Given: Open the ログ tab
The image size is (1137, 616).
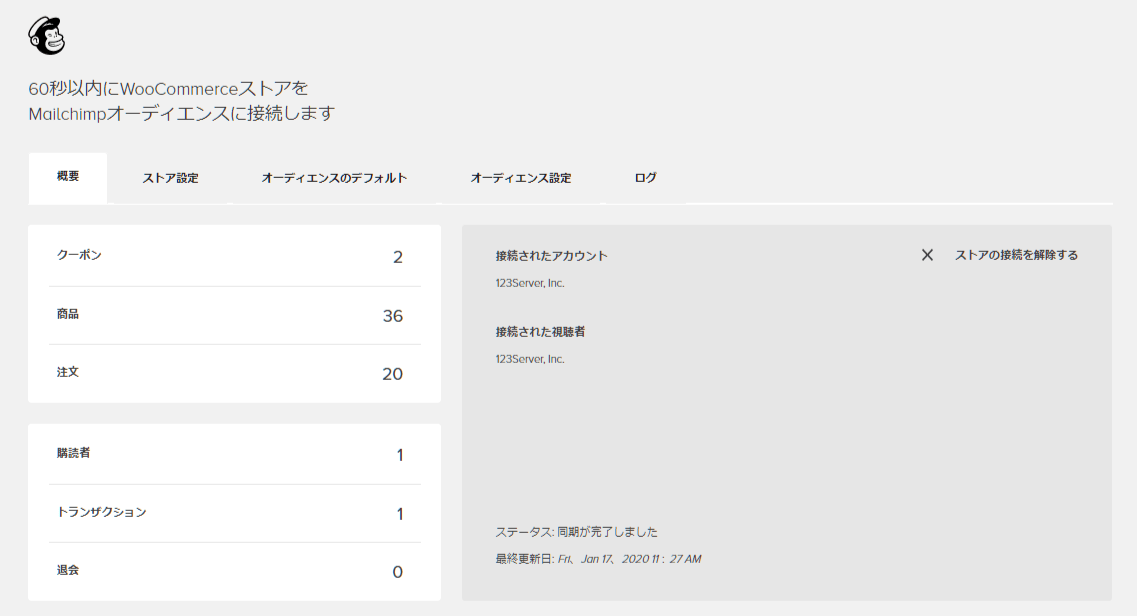Looking at the screenshot, I should [645, 178].
